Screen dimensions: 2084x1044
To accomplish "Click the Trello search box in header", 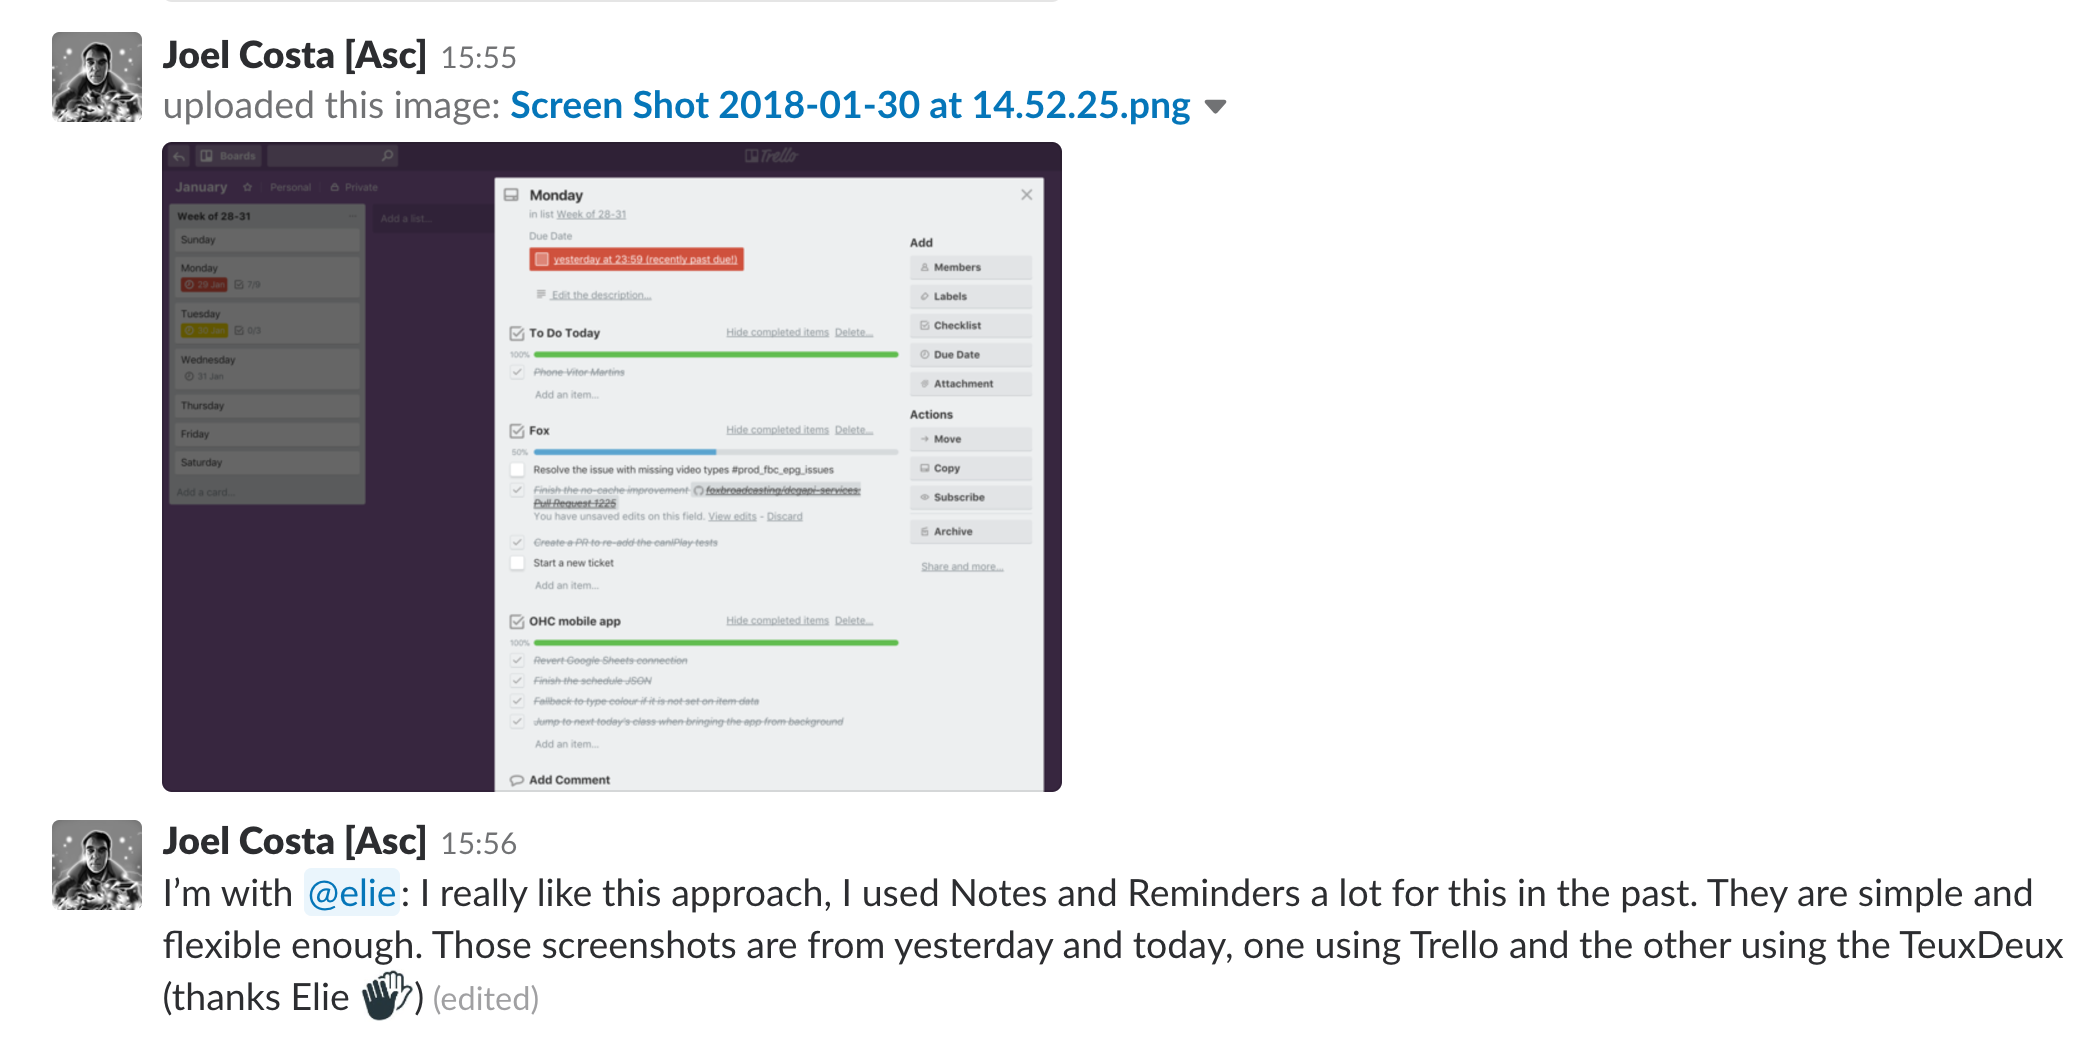I will click(333, 156).
